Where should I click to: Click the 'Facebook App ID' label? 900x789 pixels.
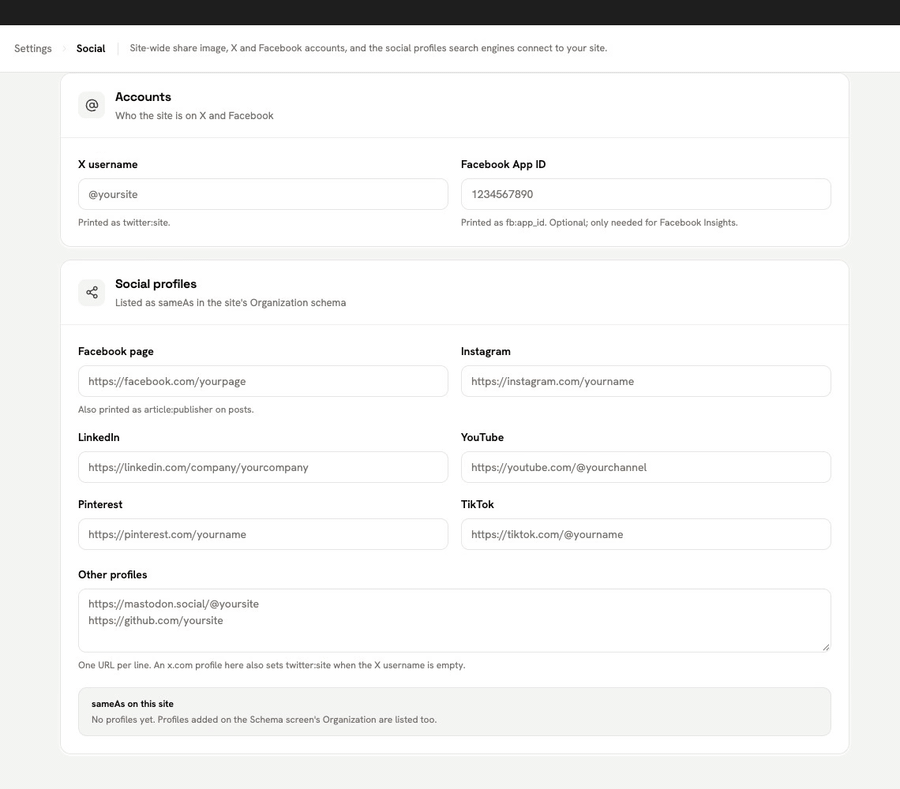503,165
